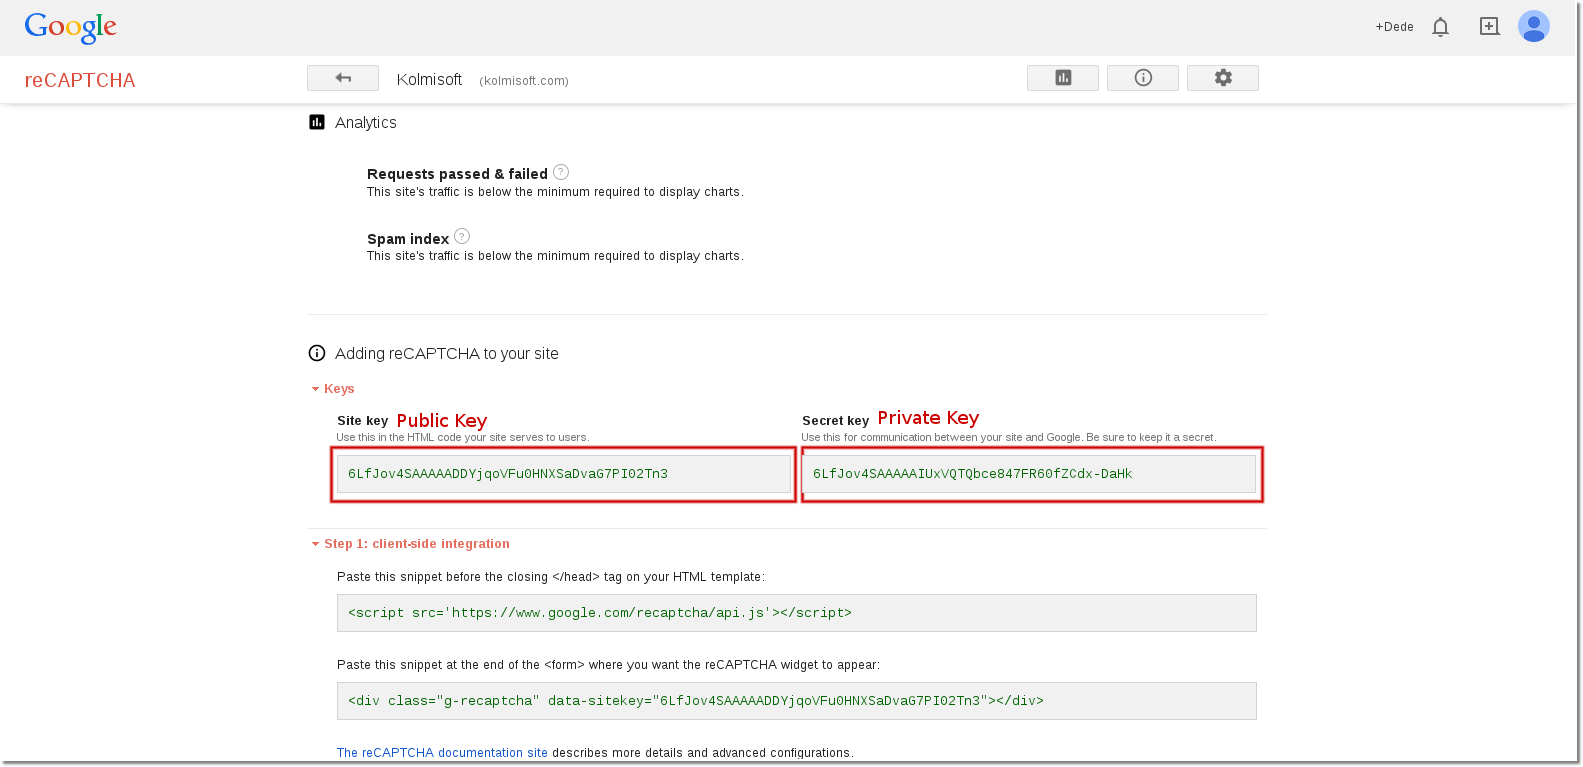The image size is (1583, 767).
Task: Click the g-recaptcha div snippet box
Action: [796, 701]
